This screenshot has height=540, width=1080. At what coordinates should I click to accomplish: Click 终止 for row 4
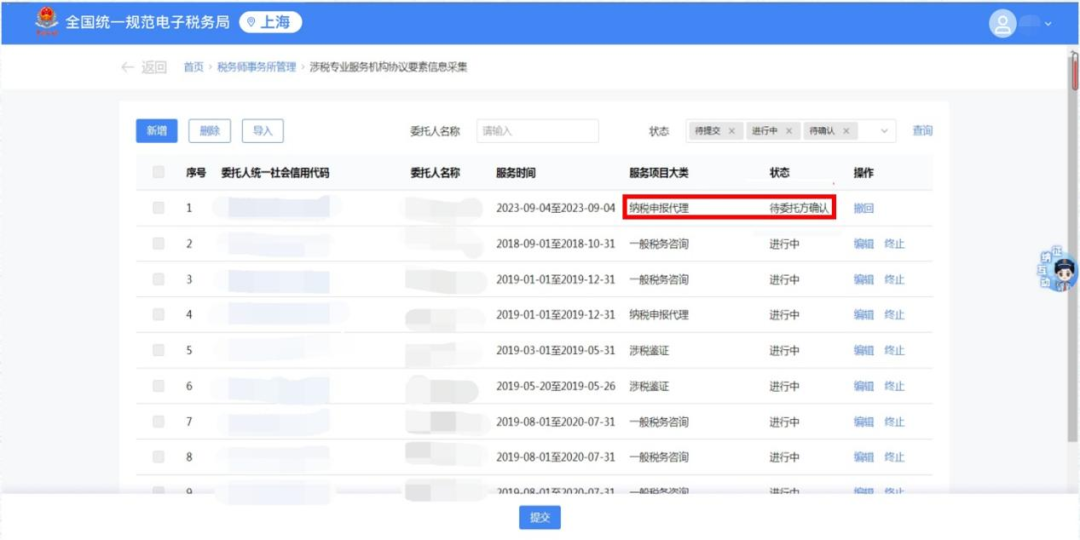894,314
